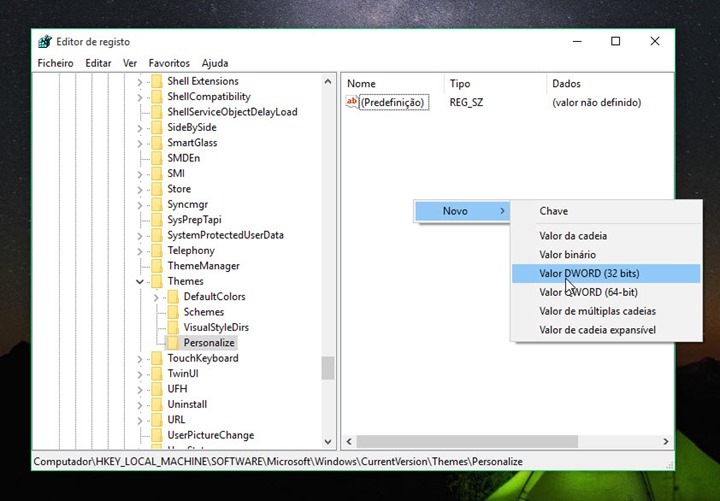Click the TouchKeyboard folder icon
Viewport: 720px width, 501px height.
(157, 358)
